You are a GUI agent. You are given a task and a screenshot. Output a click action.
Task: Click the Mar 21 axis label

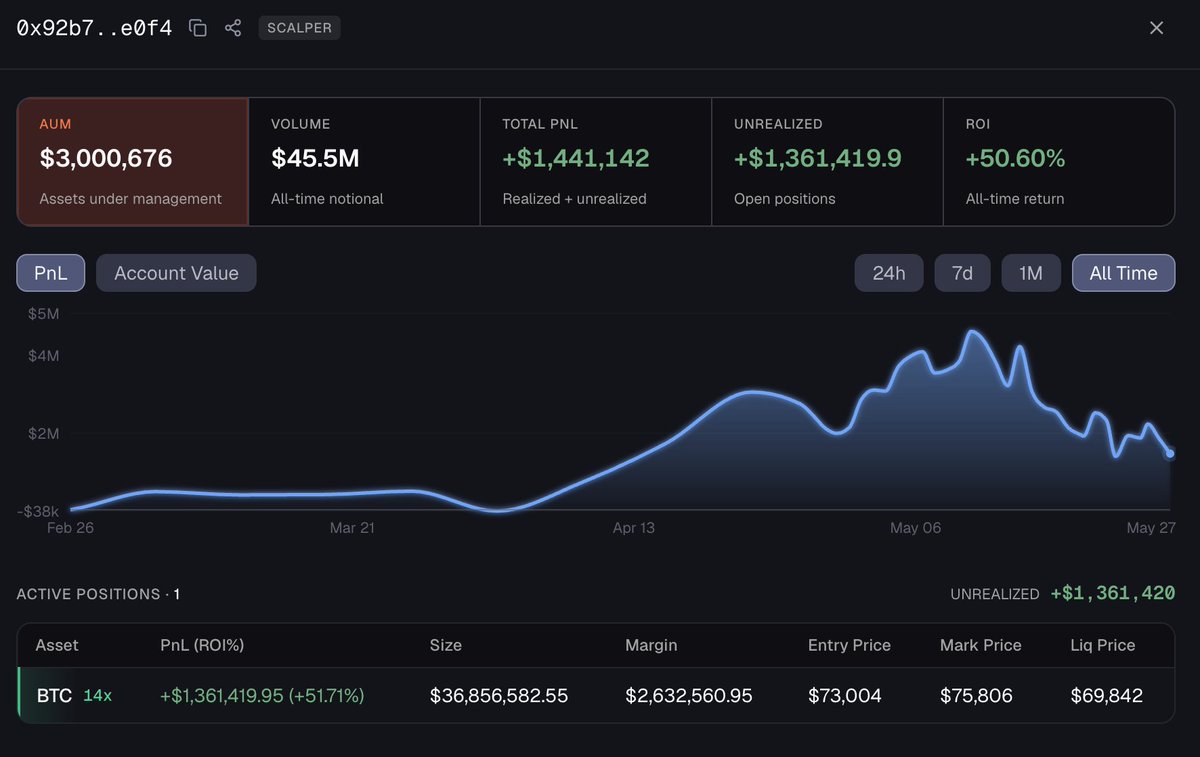coord(352,528)
